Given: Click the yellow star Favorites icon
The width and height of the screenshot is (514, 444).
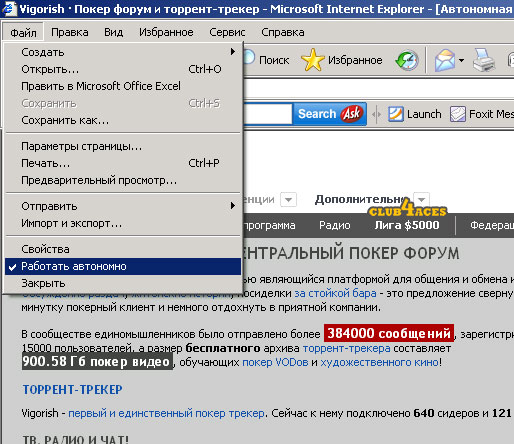Looking at the screenshot, I should tap(313, 60).
